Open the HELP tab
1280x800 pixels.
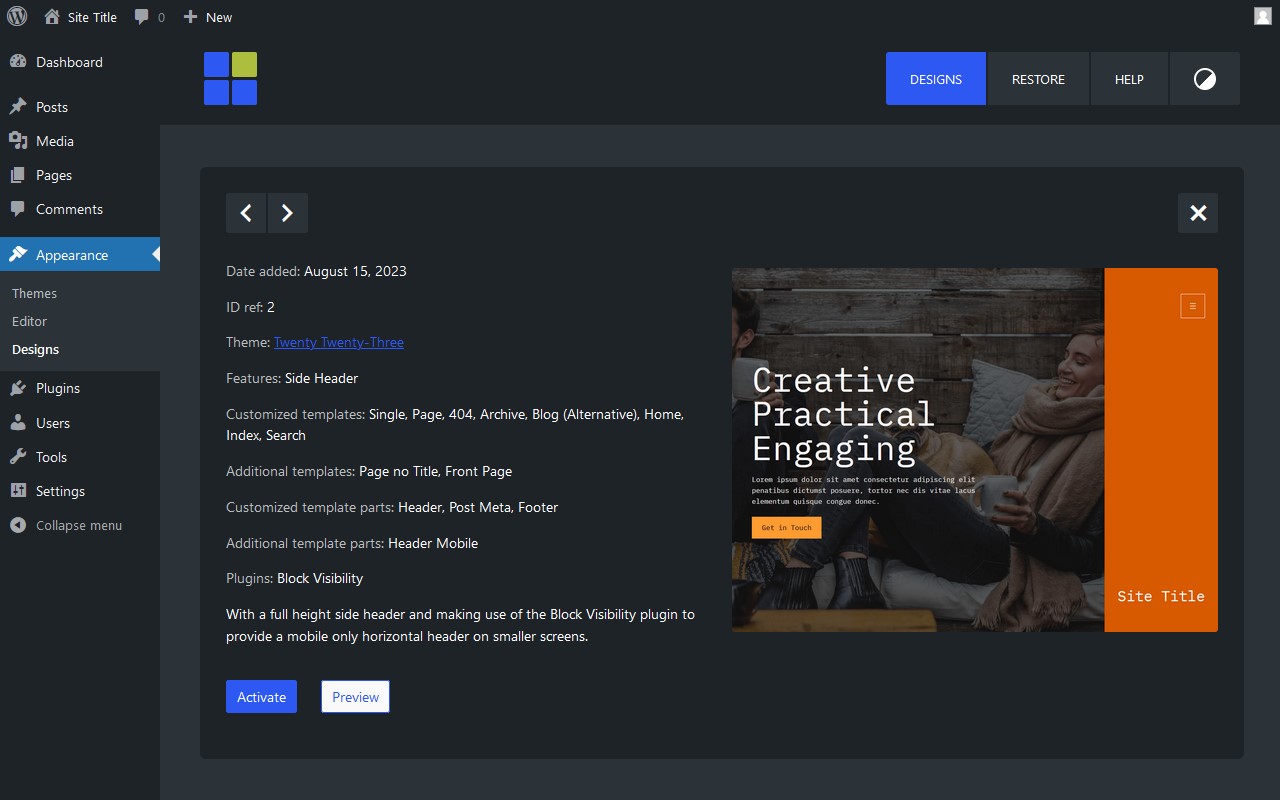click(x=1129, y=79)
